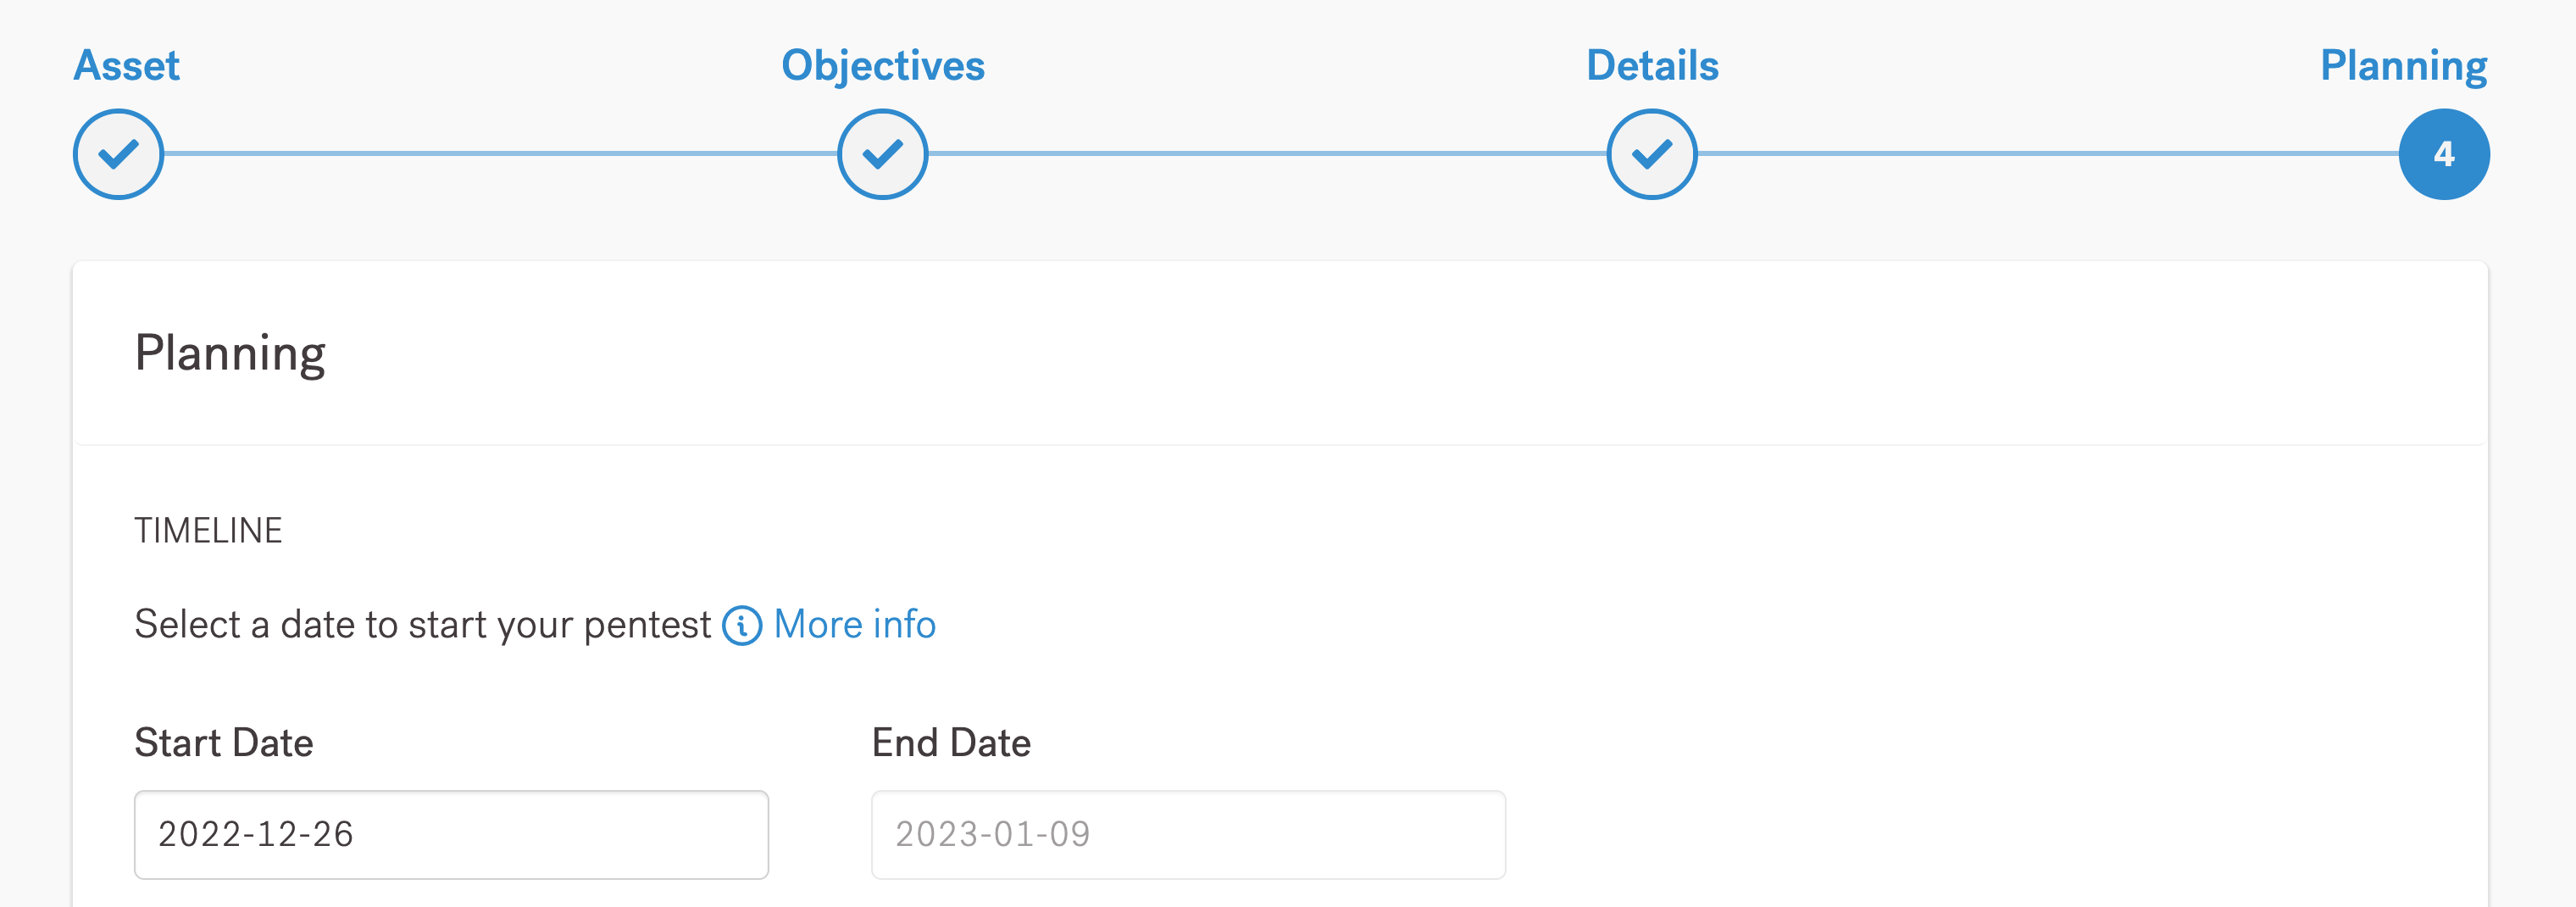Click the "Select a date to start" text
The image size is (2576, 907).
[422, 625]
